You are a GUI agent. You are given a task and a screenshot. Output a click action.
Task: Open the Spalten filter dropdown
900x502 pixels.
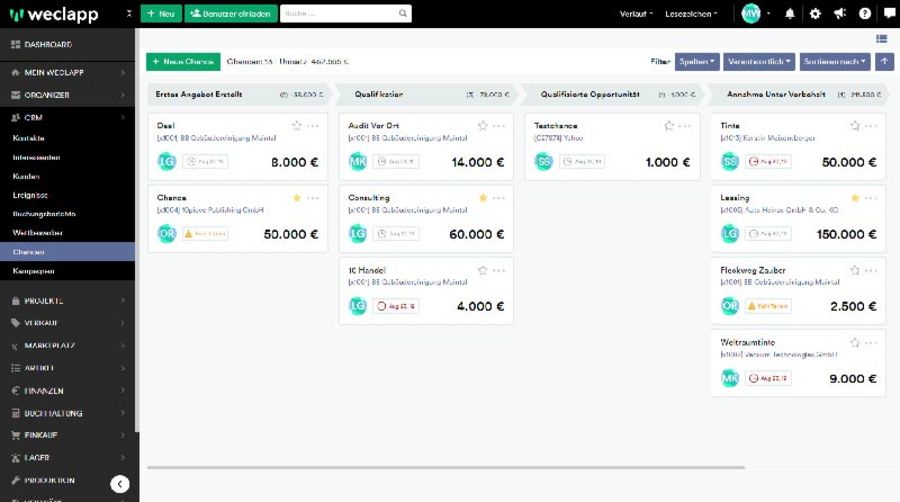[x=697, y=62]
